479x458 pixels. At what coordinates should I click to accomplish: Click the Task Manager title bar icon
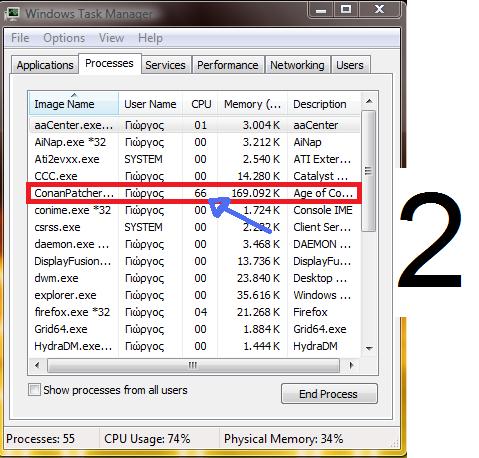point(14,14)
